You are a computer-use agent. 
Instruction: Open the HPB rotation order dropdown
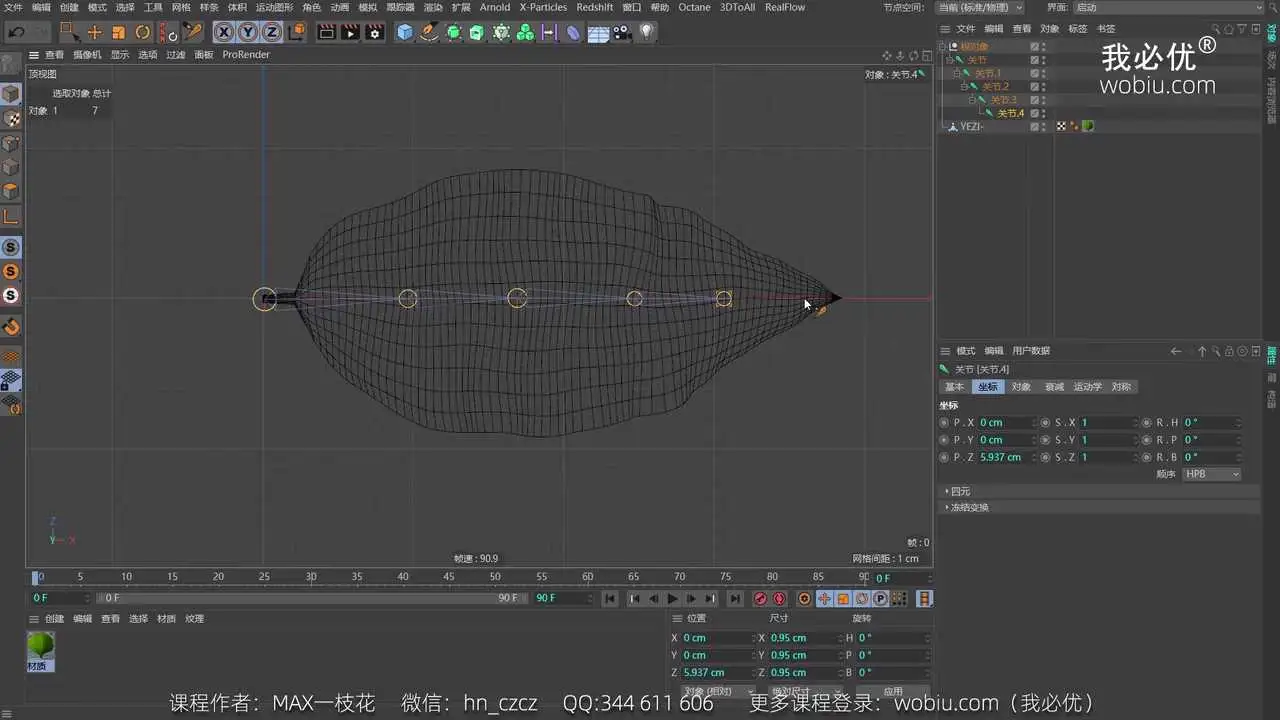(x=1211, y=474)
